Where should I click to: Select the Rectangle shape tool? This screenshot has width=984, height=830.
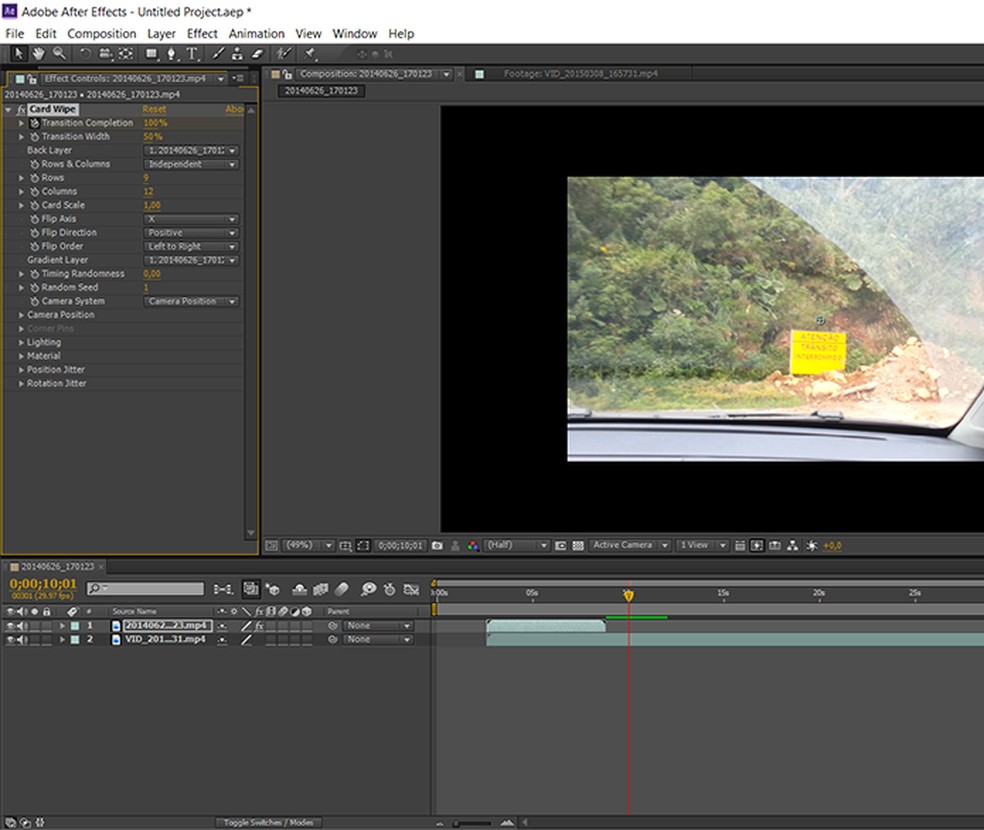pos(152,54)
